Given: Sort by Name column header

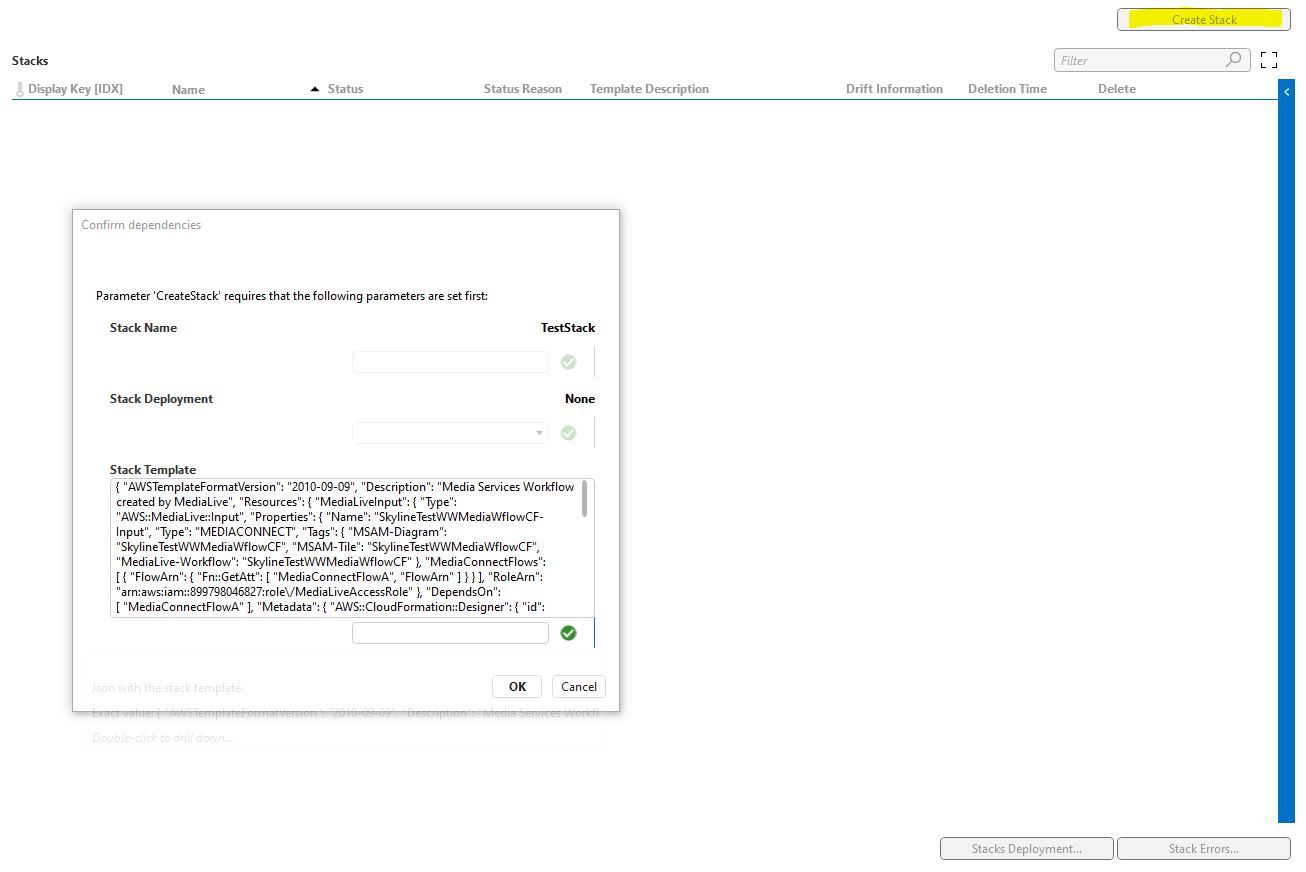Looking at the screenshot, I should click(188, 89).
